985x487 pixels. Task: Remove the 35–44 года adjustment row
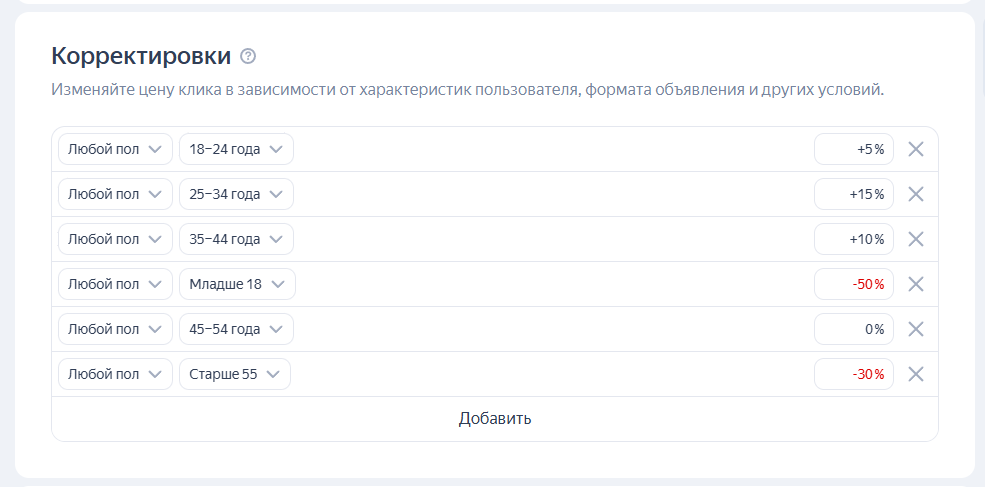[x=915, y=239]
